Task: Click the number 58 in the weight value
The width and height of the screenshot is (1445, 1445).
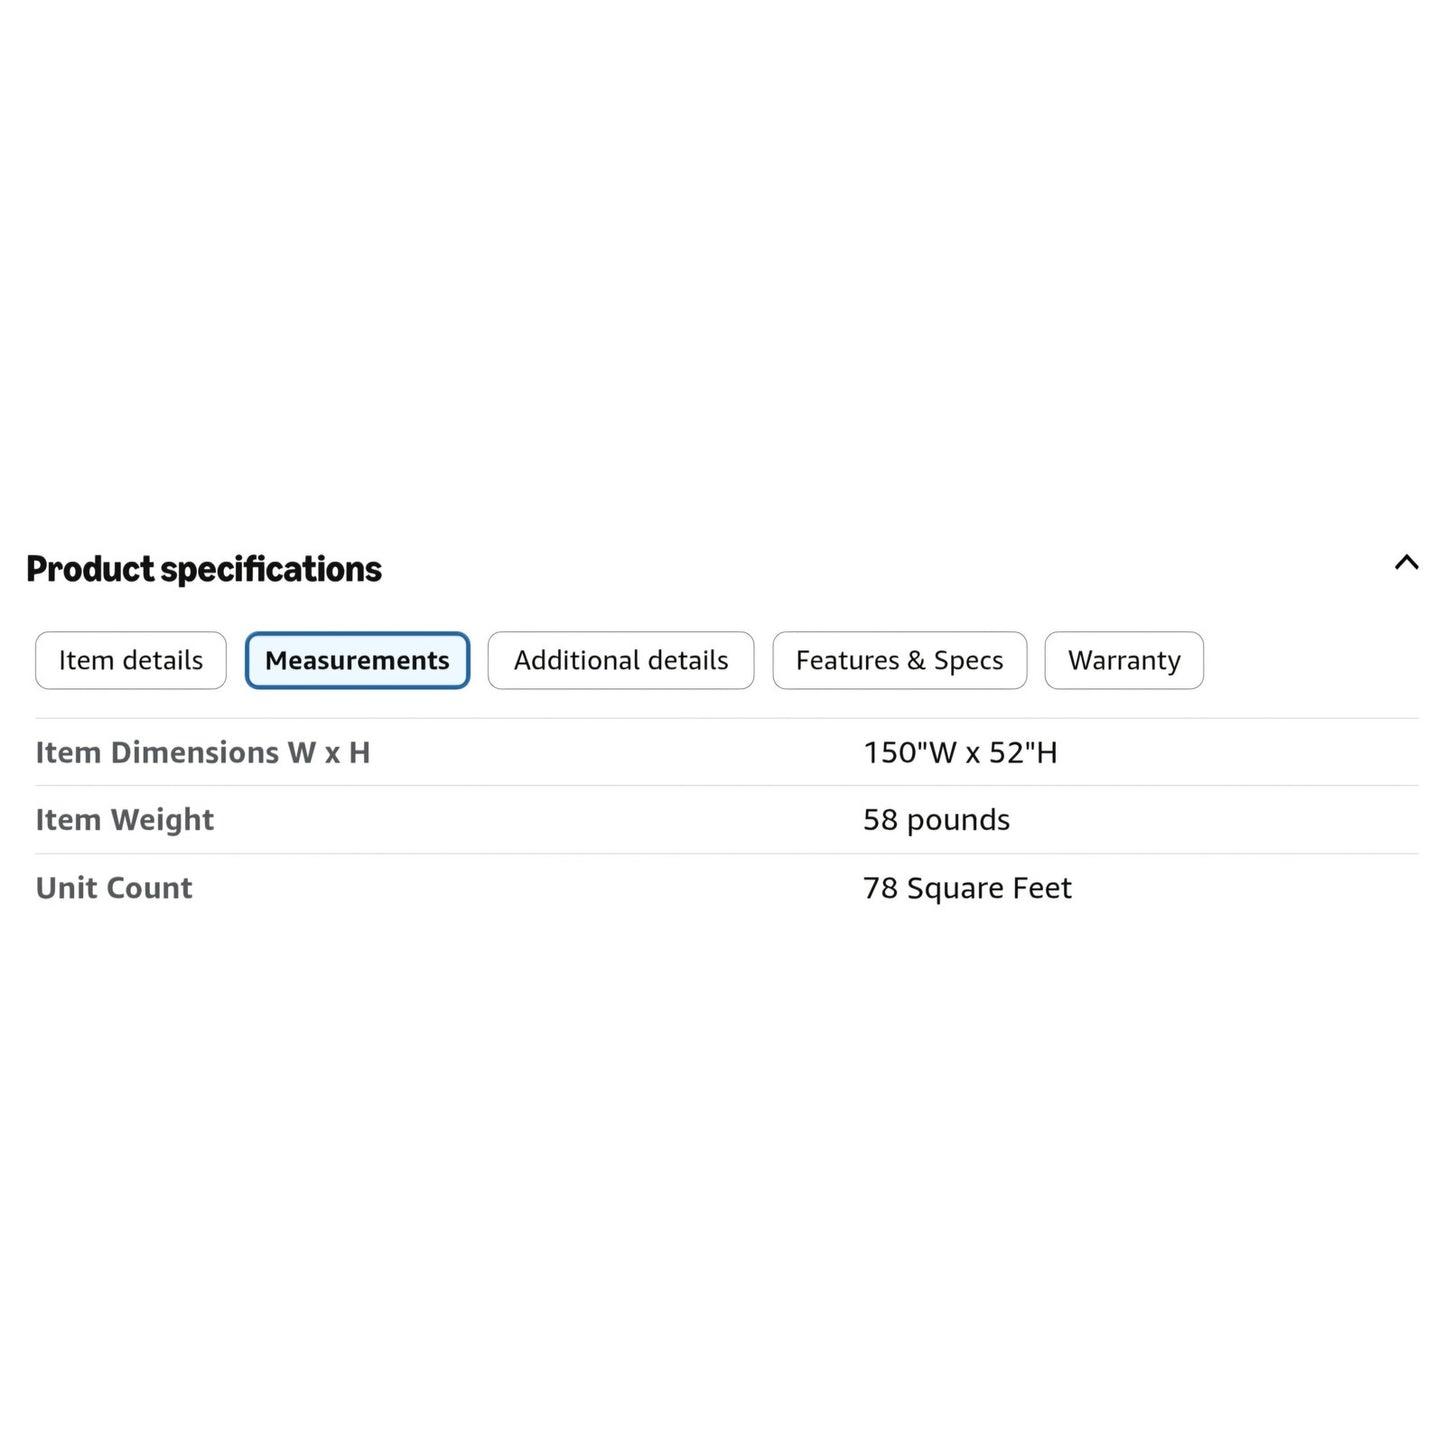Action: [x=880, y=820]
